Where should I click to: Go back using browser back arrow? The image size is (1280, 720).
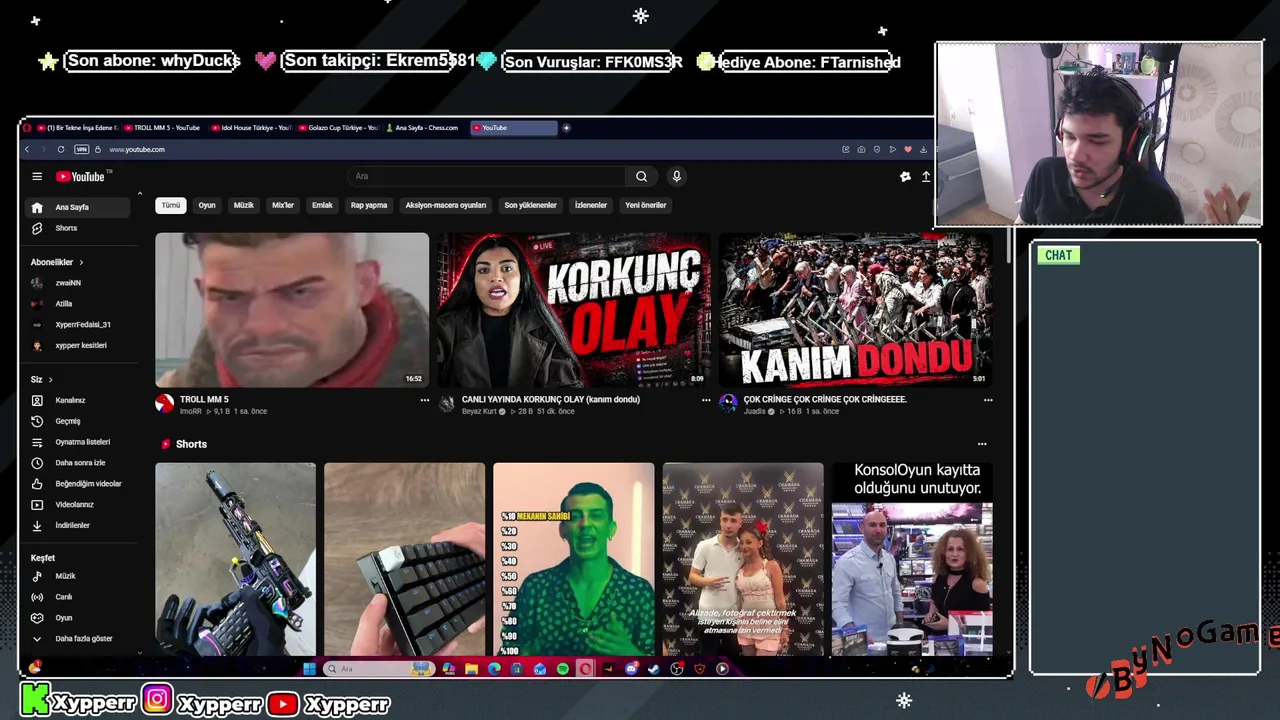[27, 149]
